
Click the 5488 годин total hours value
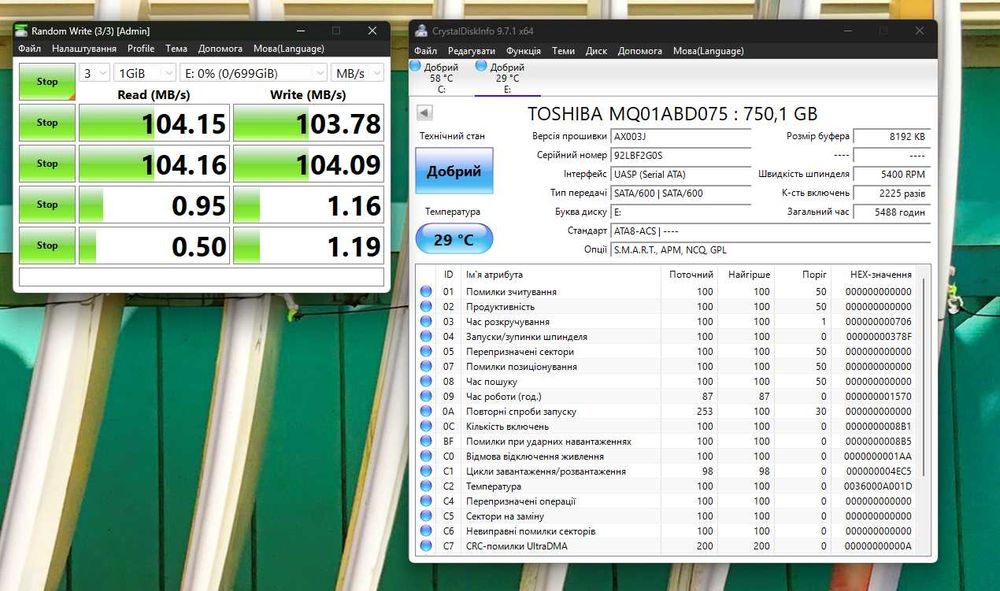(x=892, y=212)
